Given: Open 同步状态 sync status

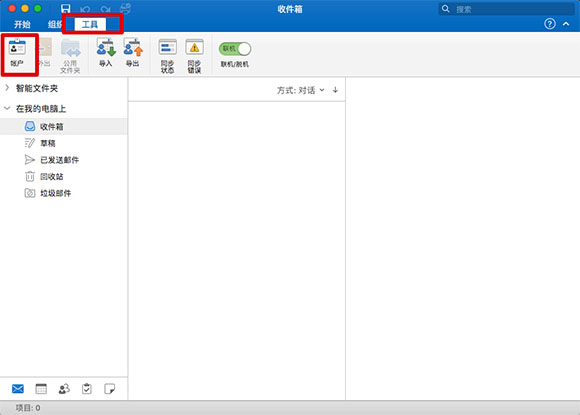Looking at the screenshot, I should pos(168,56).
